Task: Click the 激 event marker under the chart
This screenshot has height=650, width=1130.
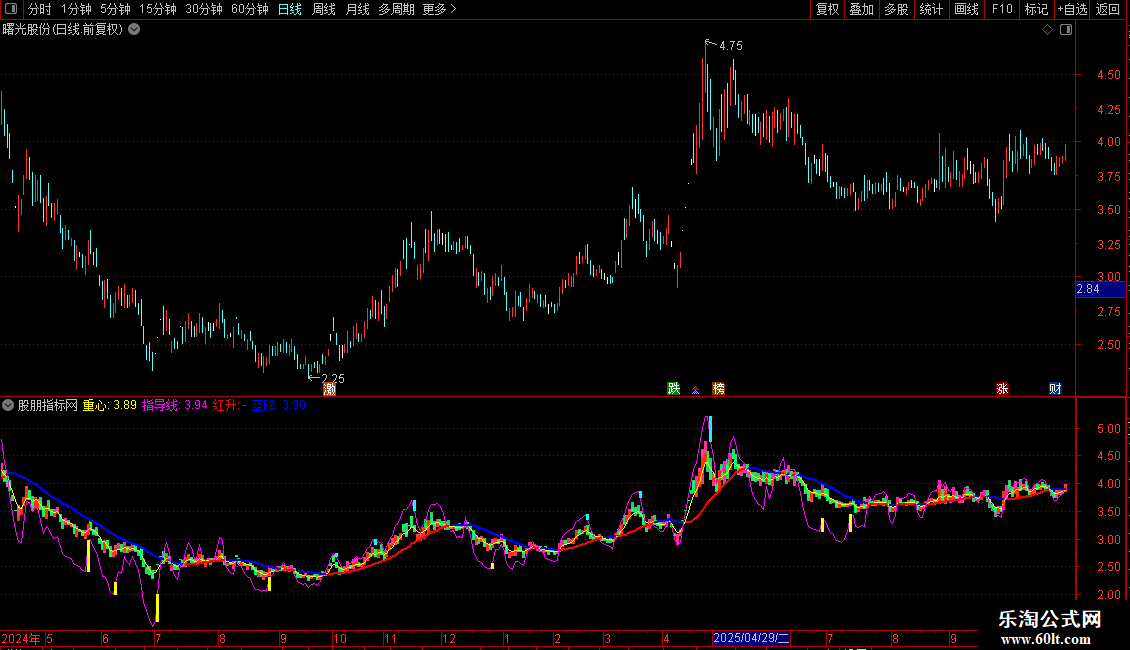Action: coord(329,389)
